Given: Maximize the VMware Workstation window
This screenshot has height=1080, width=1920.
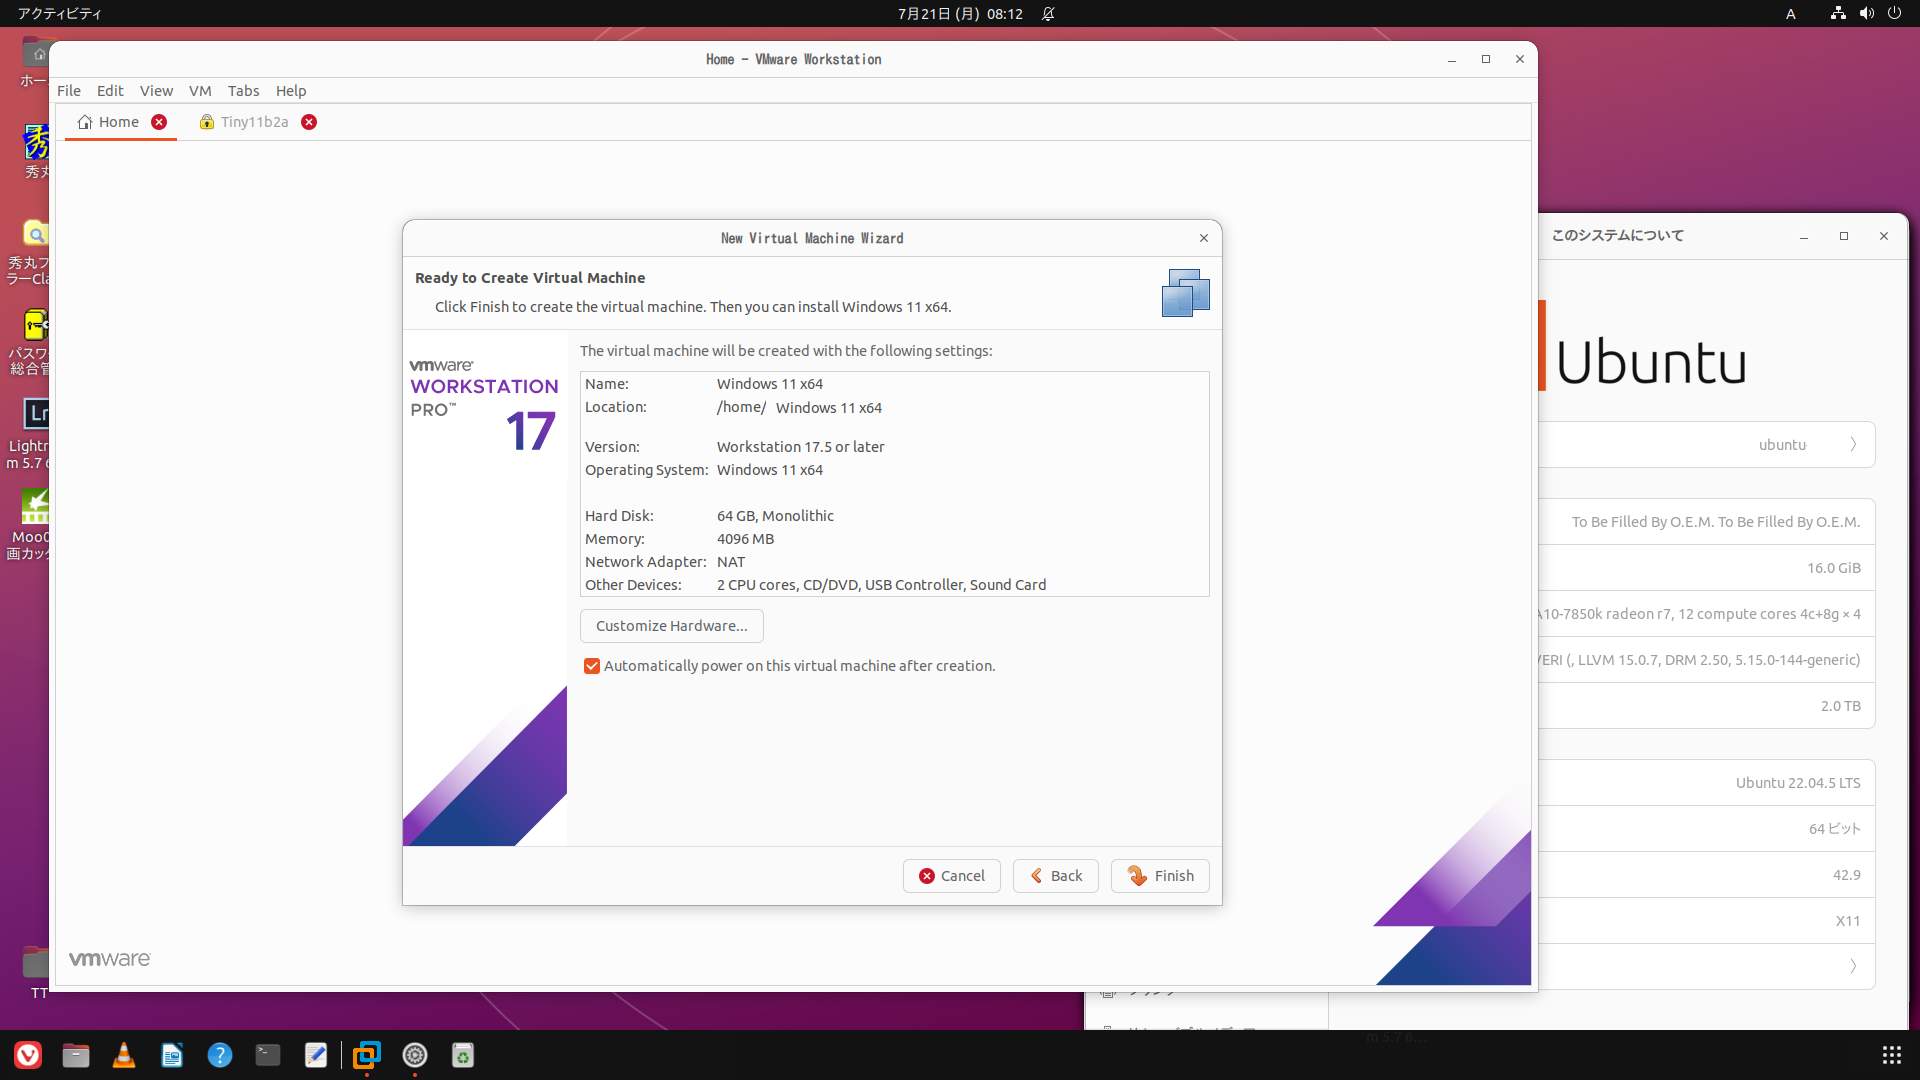Looking at the screenshot, I should pos(1486,59).
